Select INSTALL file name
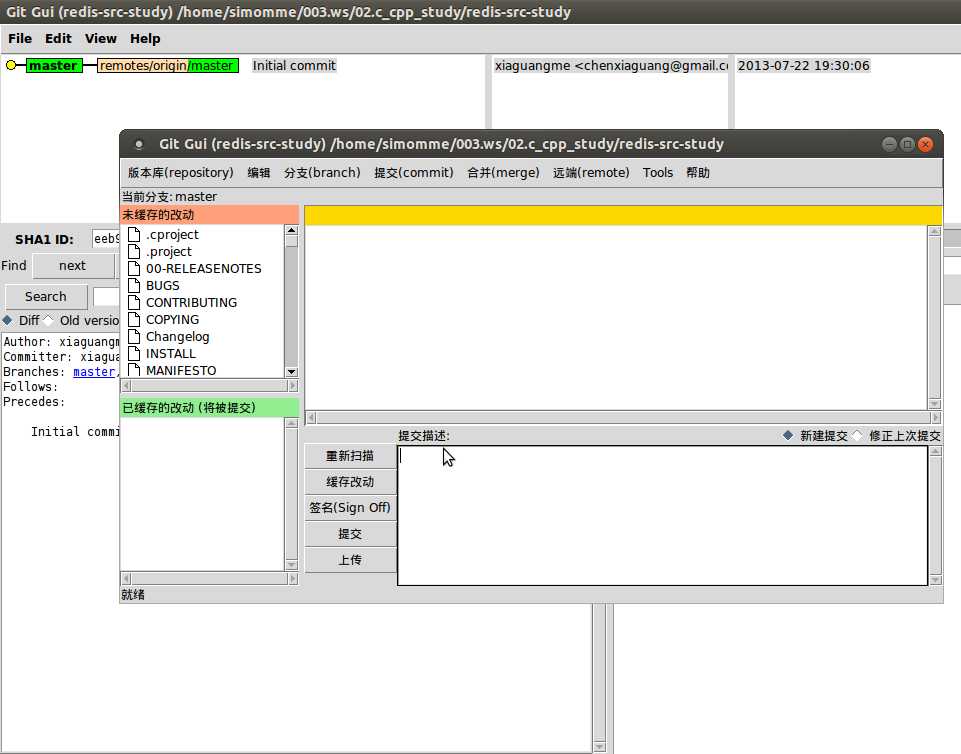Screen dimensions: 961x754 170,354
